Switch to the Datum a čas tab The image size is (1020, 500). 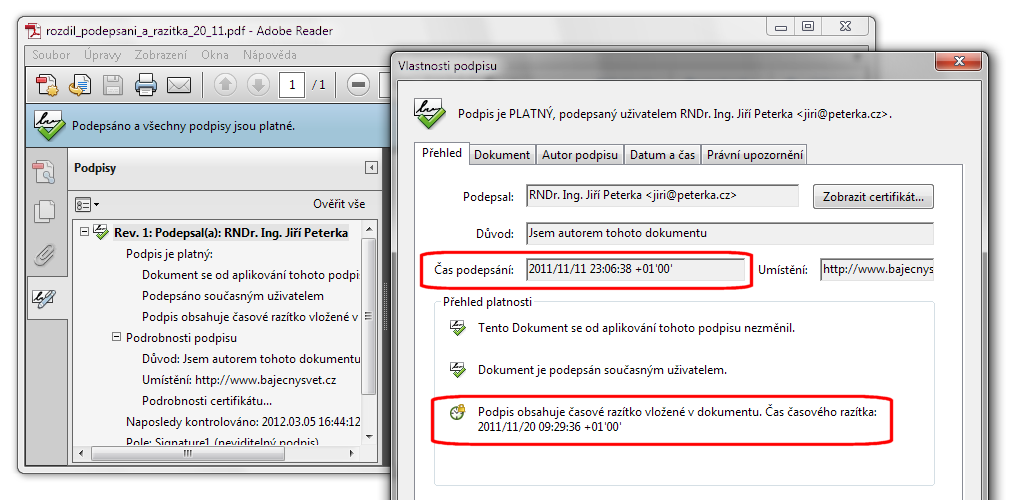662,155
